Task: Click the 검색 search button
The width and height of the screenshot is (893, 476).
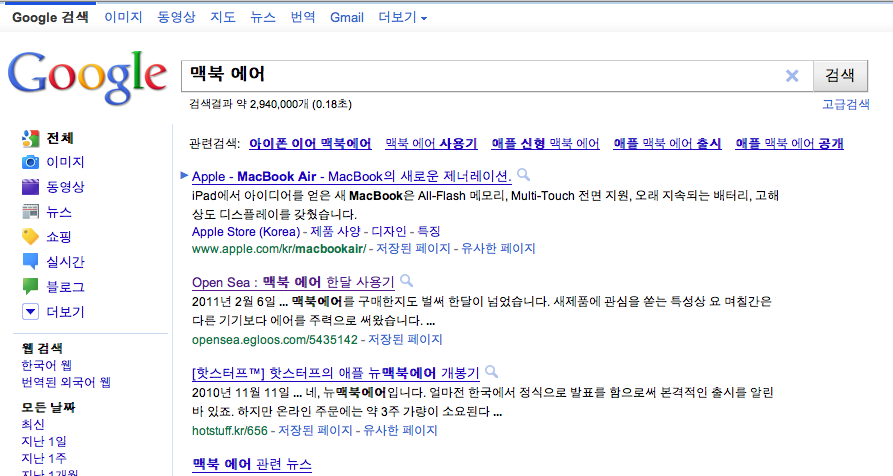Action: tap(840, 76)
